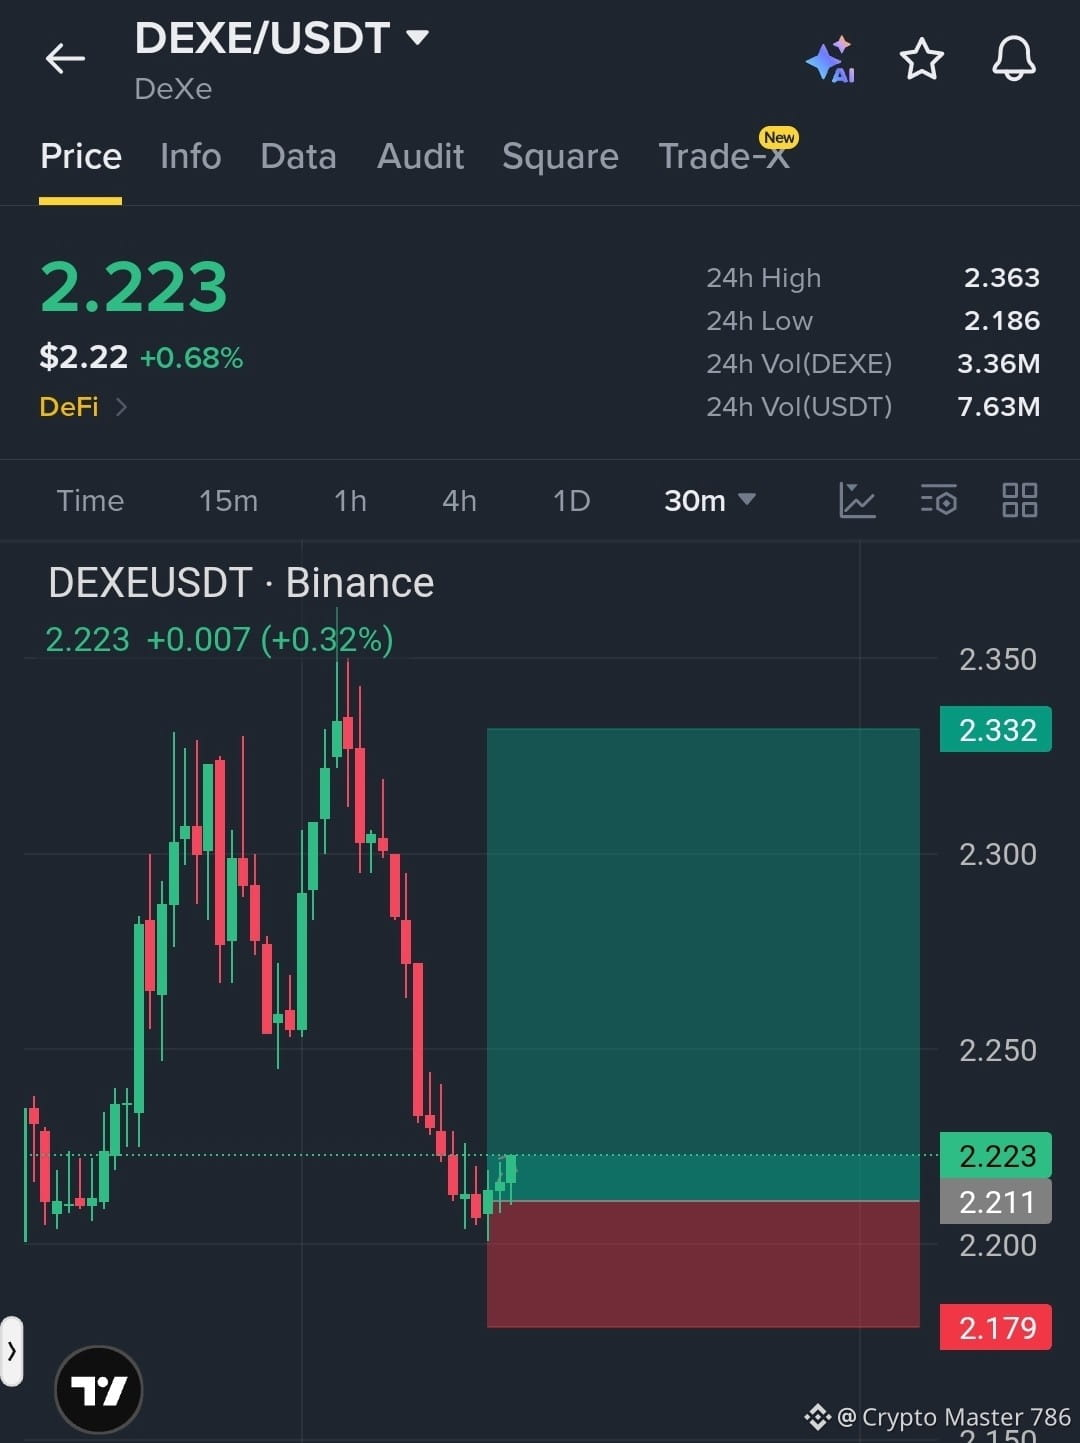This screenshot has height=1443, width=1080.
Task: Open the chart indicators line icon
Action: click(857, 500)
